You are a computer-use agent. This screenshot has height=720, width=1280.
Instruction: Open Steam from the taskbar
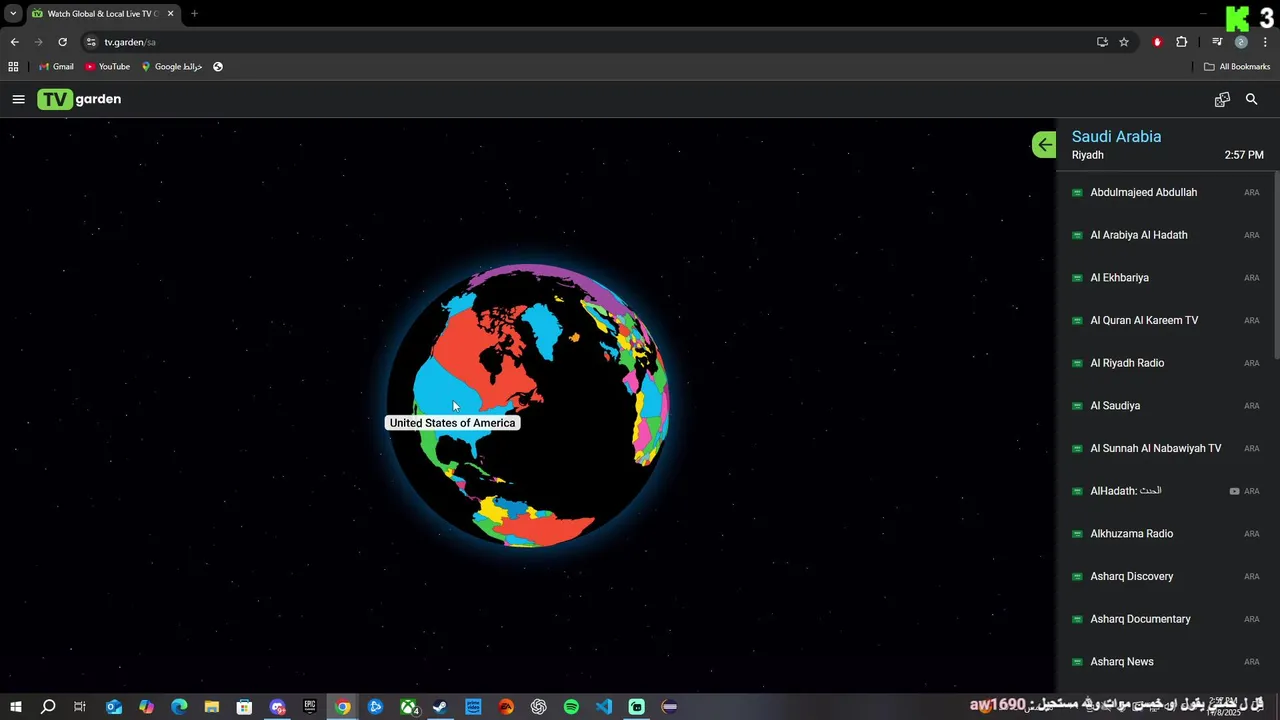[x=440, y=707]
